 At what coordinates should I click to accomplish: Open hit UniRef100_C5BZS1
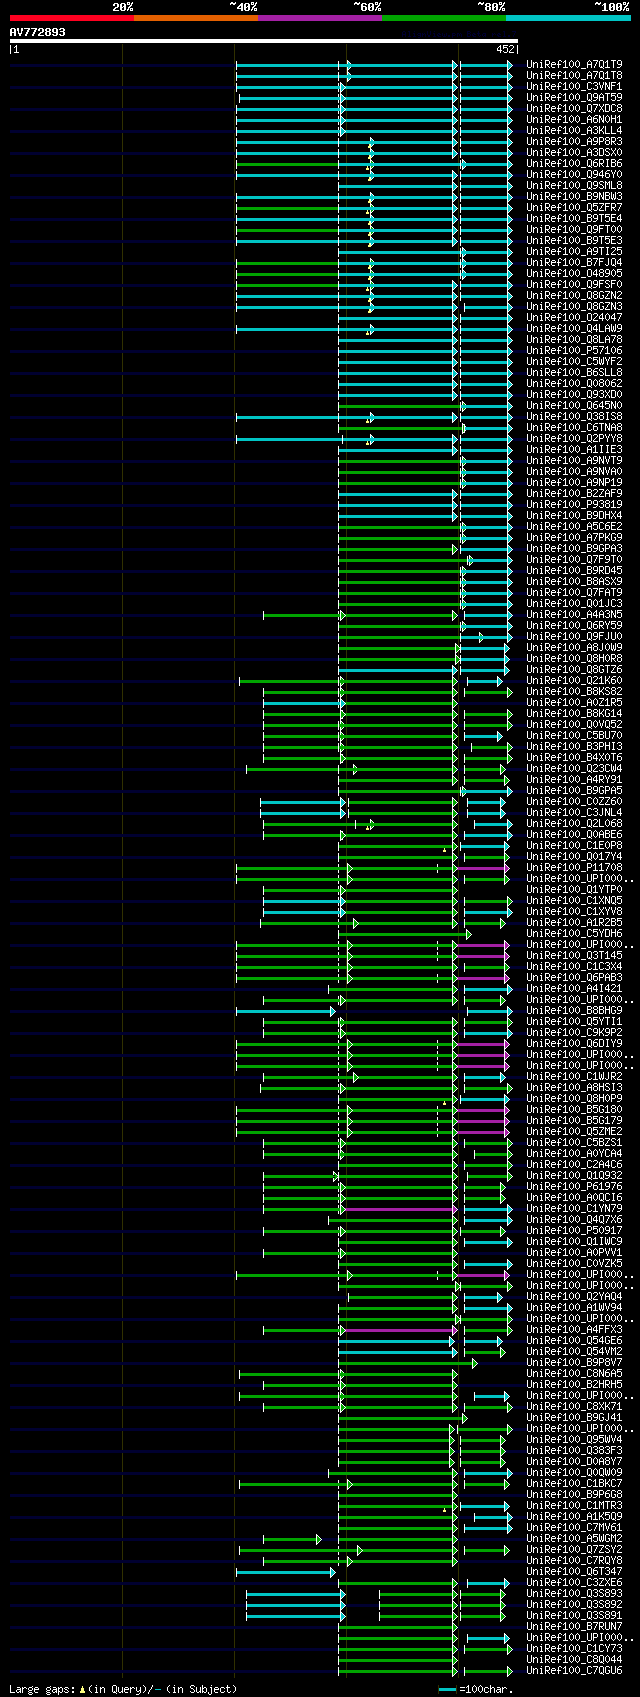(x=574, y=1142)
